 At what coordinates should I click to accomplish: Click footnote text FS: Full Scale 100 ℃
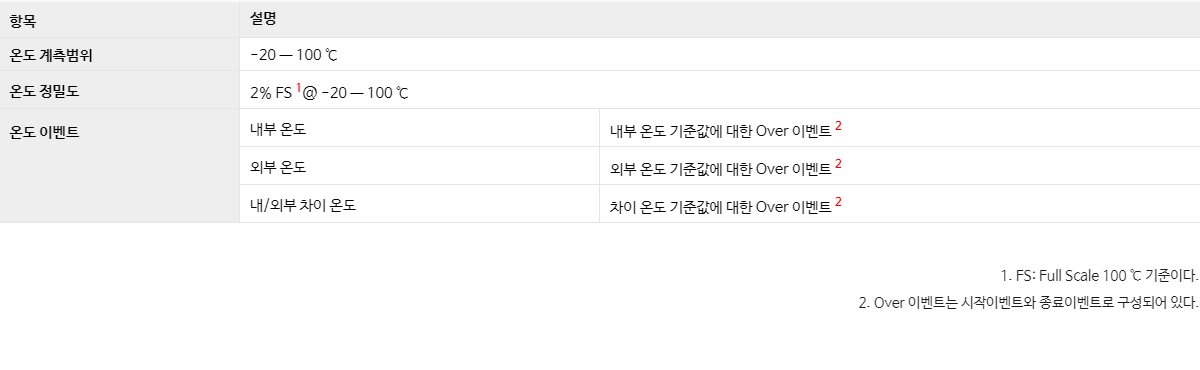point(1099,275)
